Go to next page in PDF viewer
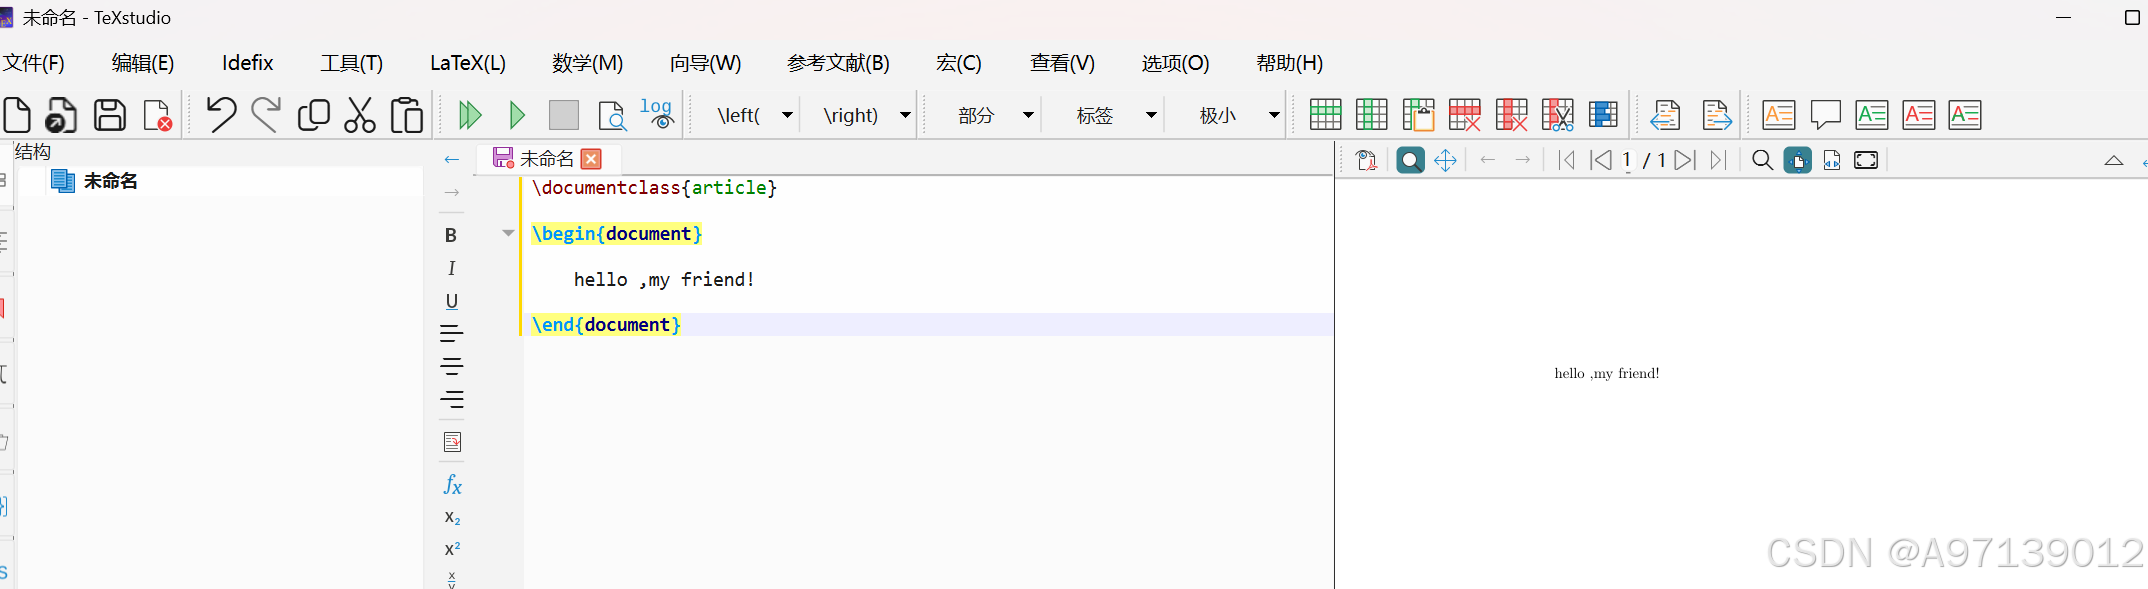2148x589 pixels. [x=1684, y=160]
